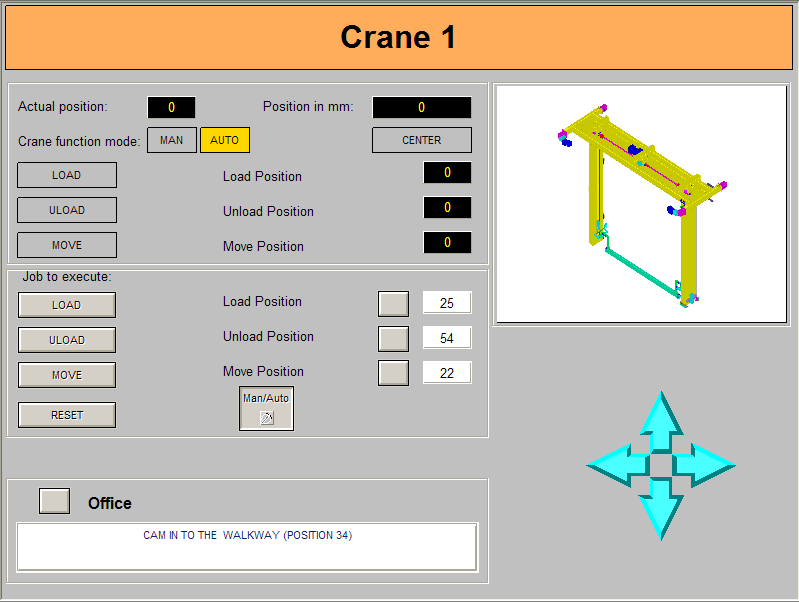Click the CENTER button

pos(422,140)
